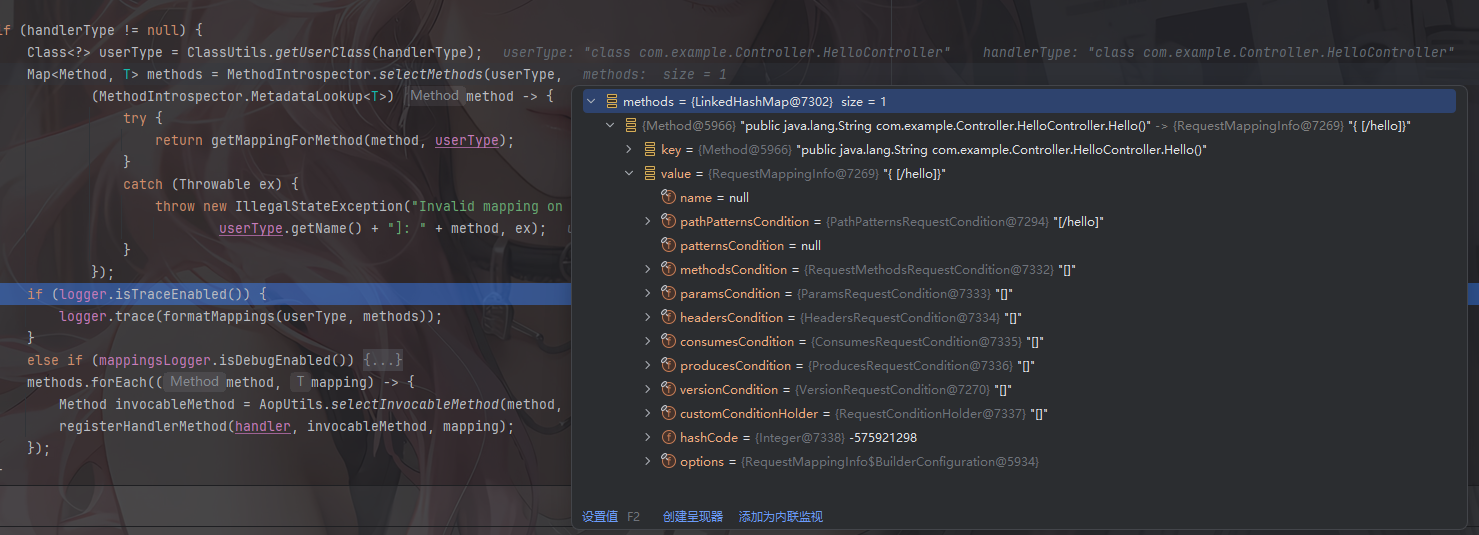
Task: Click the field icon beside name = null
Action: pyautogui.click(x=669, y=198)
